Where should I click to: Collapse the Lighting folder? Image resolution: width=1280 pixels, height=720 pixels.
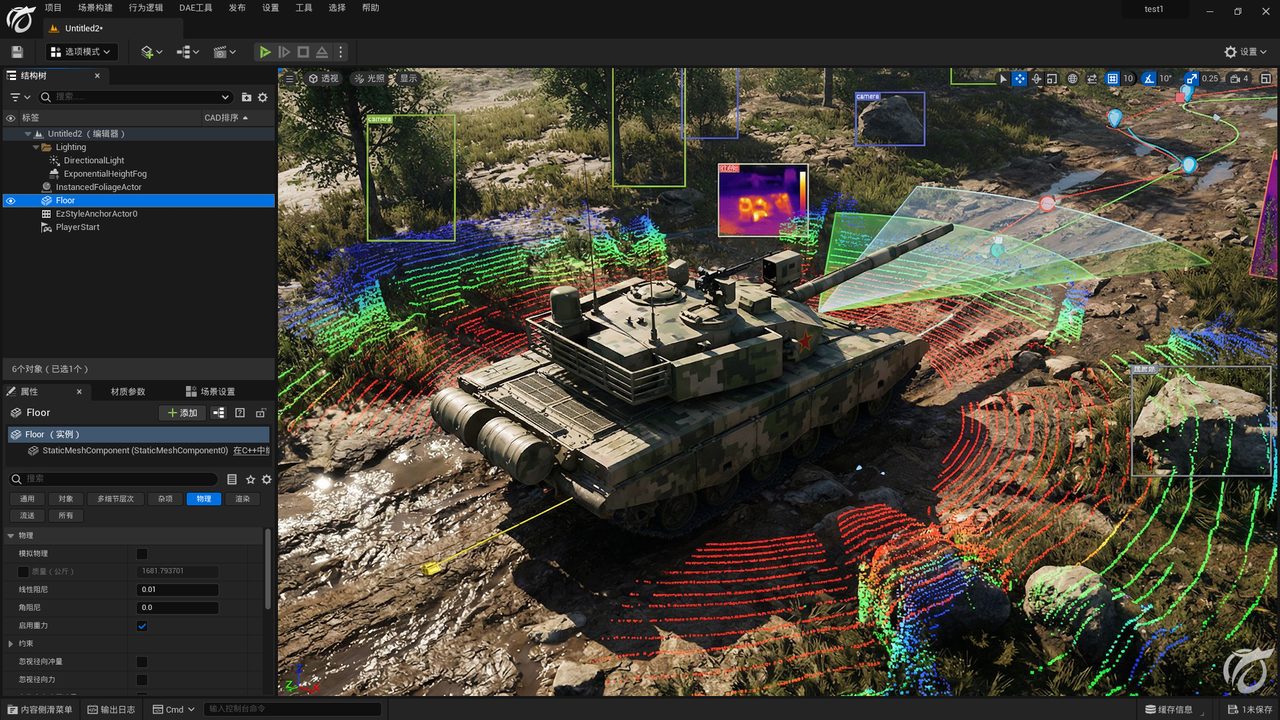pyautogui.click(x=35, y=147)
